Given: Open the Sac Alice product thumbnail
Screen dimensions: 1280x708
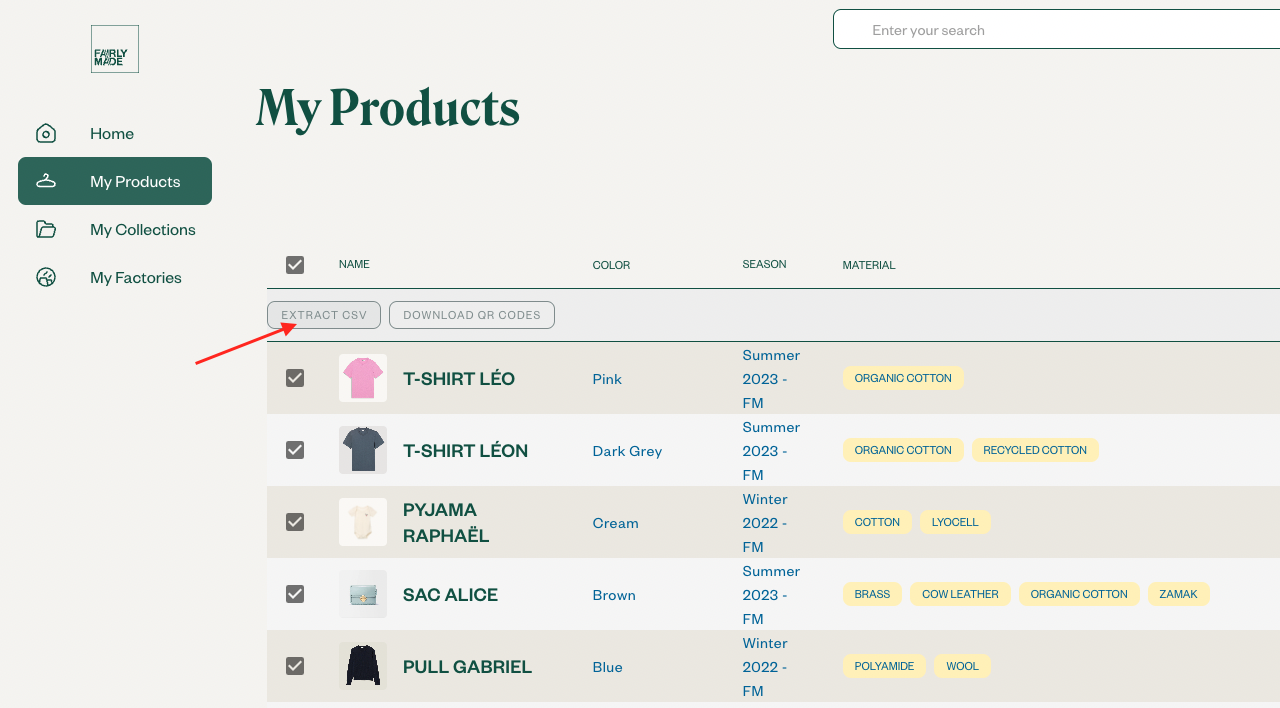Looking at the screenshot, I should click(363, 594).
